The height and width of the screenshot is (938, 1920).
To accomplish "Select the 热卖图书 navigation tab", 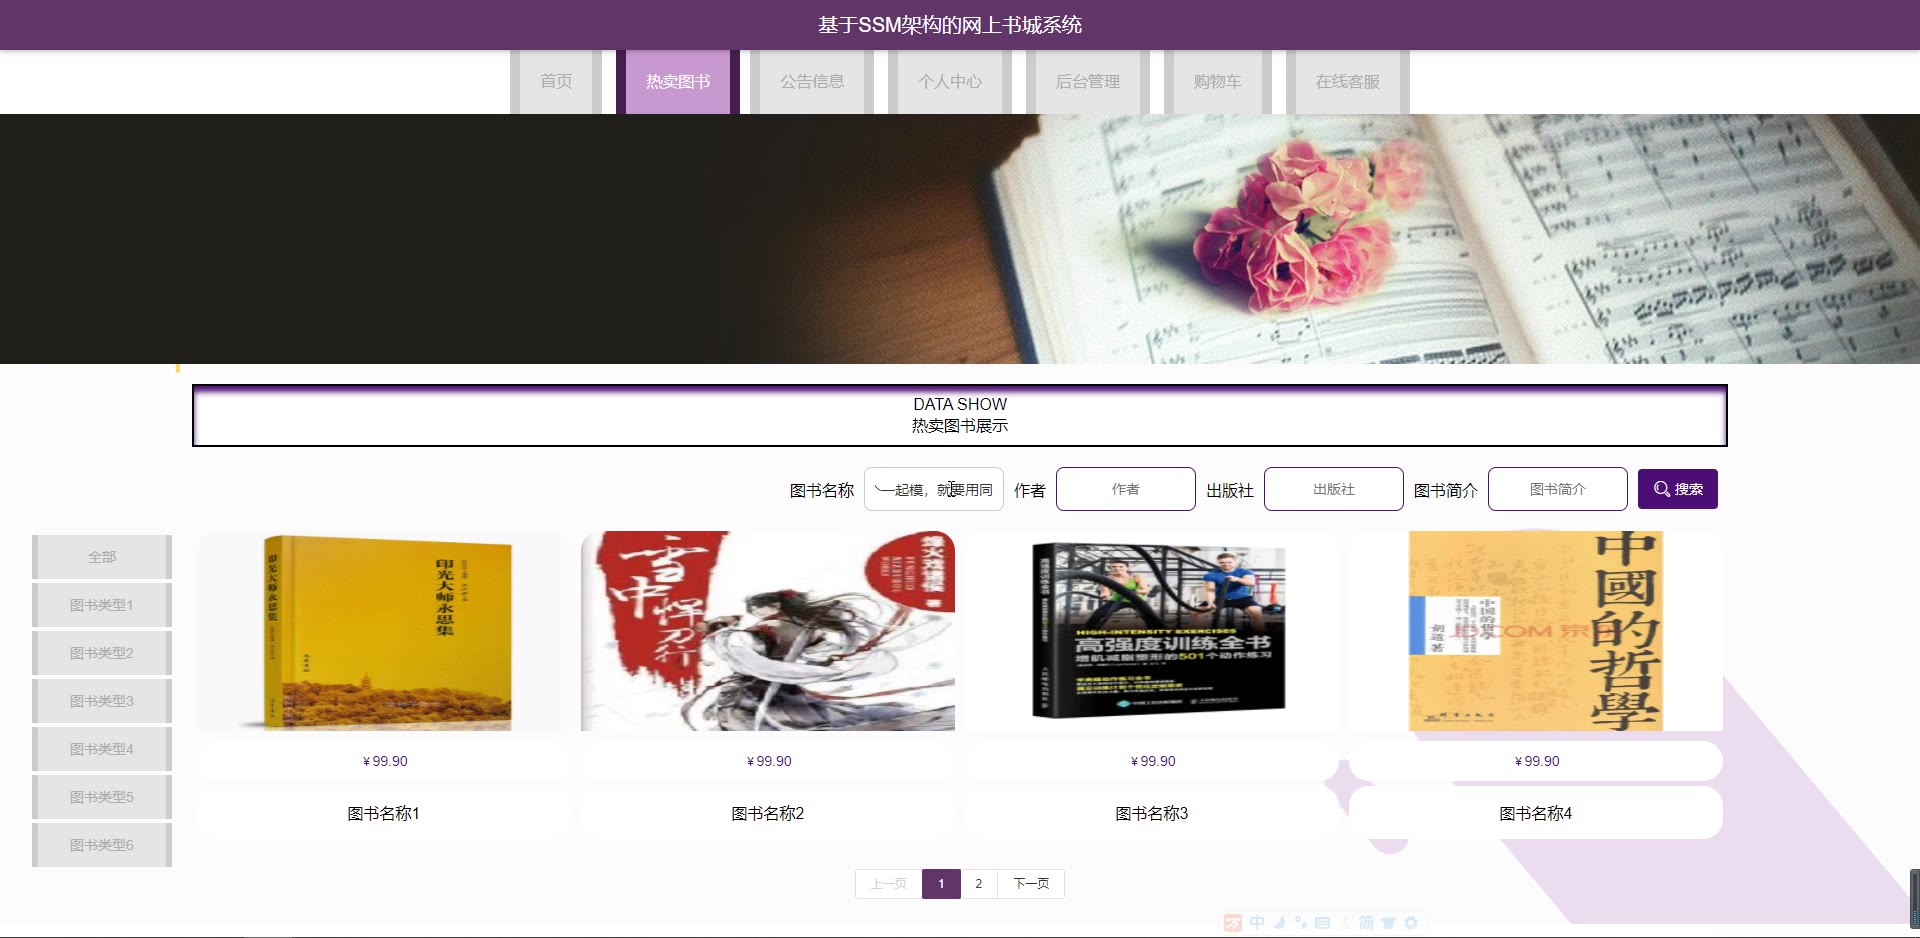I will click(678, 82).
